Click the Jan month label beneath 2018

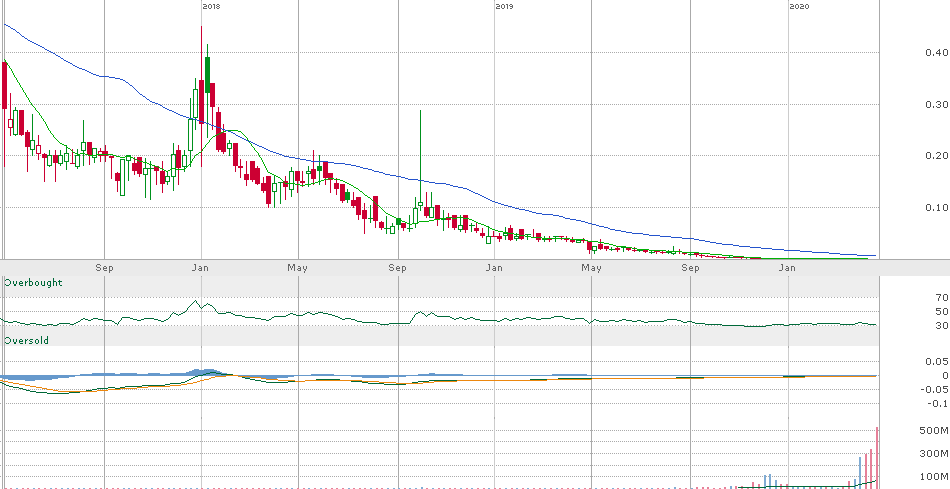pyautogui.click(x=200, y=267)
